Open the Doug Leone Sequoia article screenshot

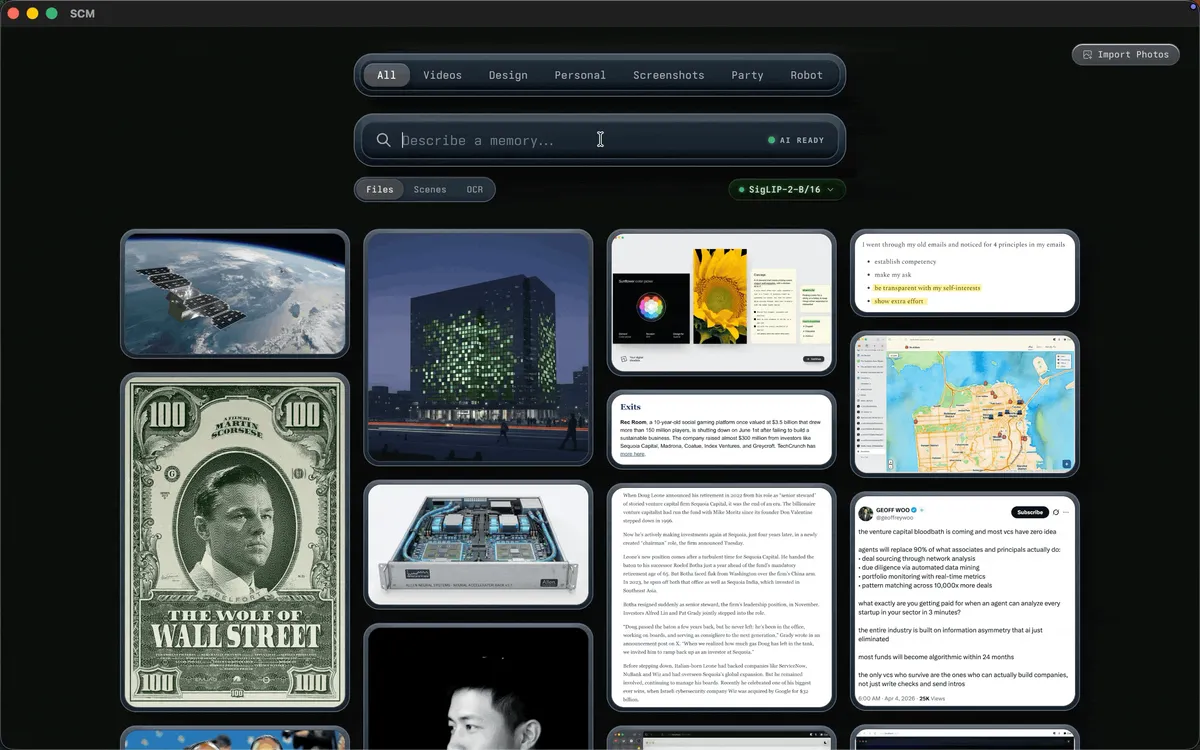click(721, 597)
